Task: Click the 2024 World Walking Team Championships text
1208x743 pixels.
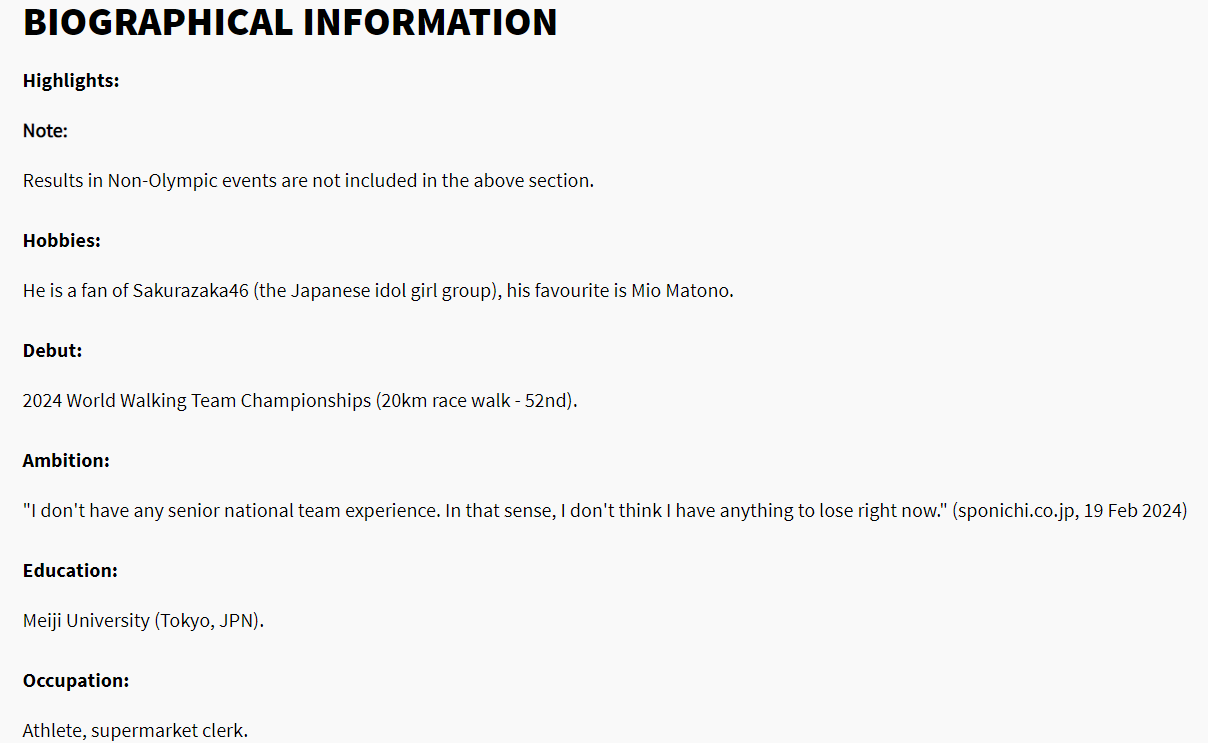Action: pos(197,401)
